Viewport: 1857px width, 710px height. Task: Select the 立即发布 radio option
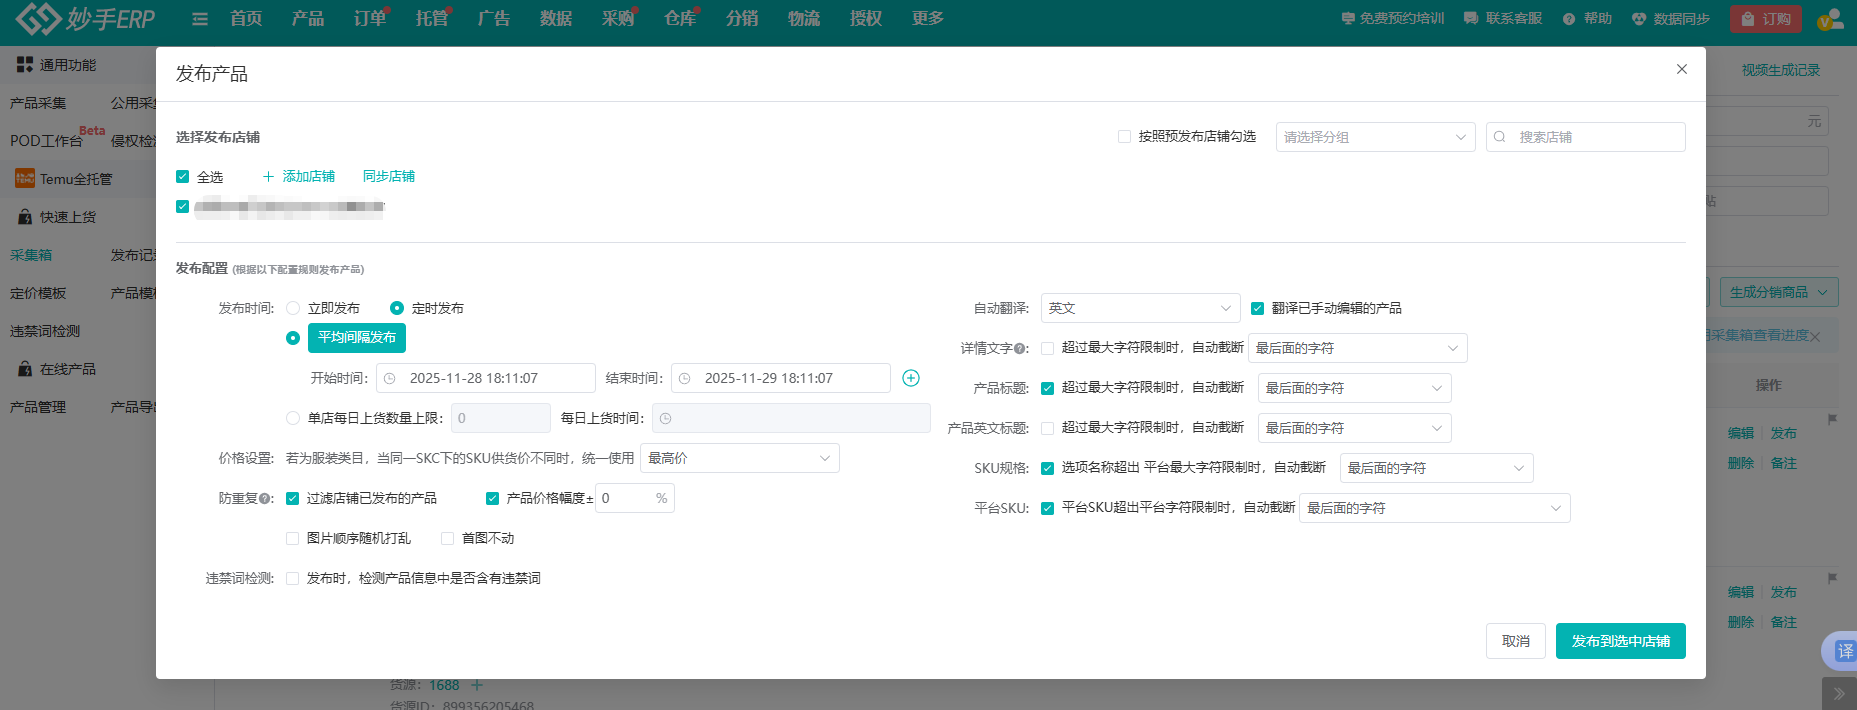(x=293, y=308)
